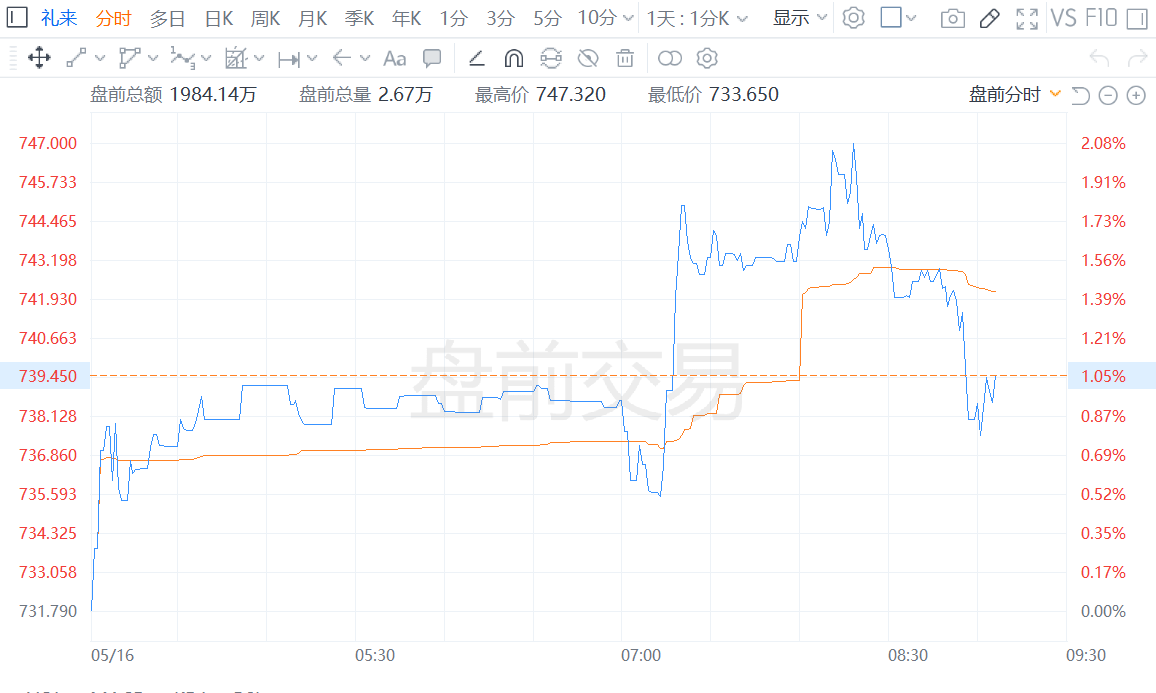Click the trash icon to delete drawings

click(625, 59)
